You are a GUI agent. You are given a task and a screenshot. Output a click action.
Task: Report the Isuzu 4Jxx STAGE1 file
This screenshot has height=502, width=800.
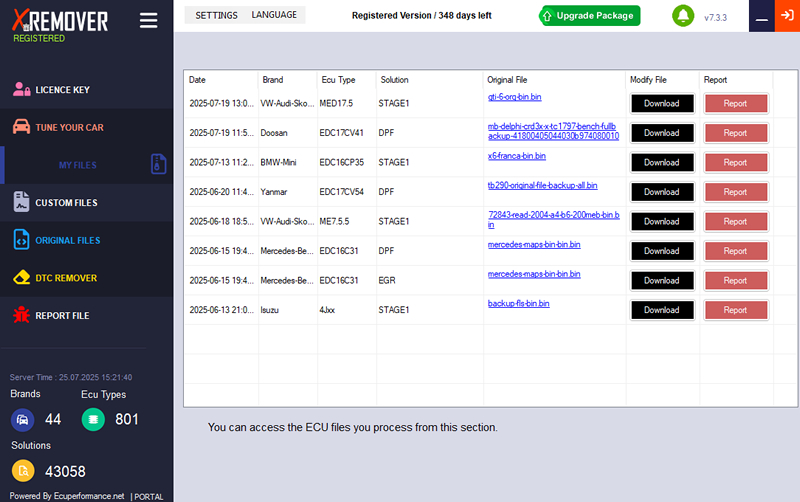tap(735, 310)
